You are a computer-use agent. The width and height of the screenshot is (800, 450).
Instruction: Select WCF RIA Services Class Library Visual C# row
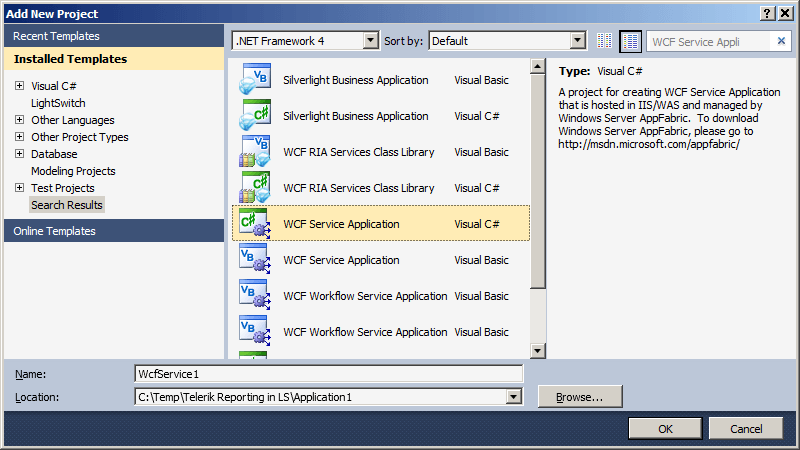[381, 188]
